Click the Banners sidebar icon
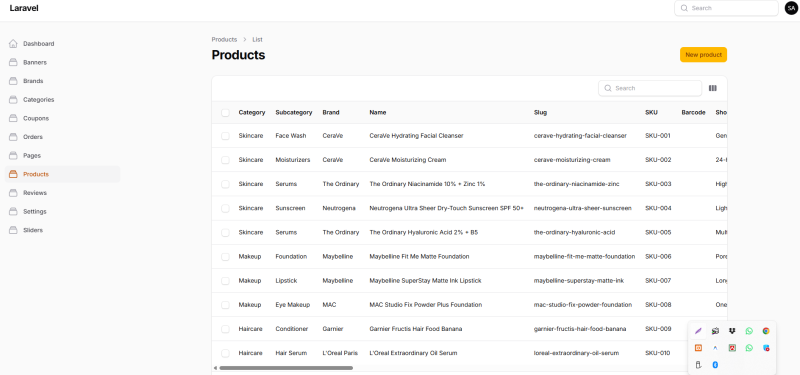Viewport: 800px width, 375px height. [x=13, y=62]
